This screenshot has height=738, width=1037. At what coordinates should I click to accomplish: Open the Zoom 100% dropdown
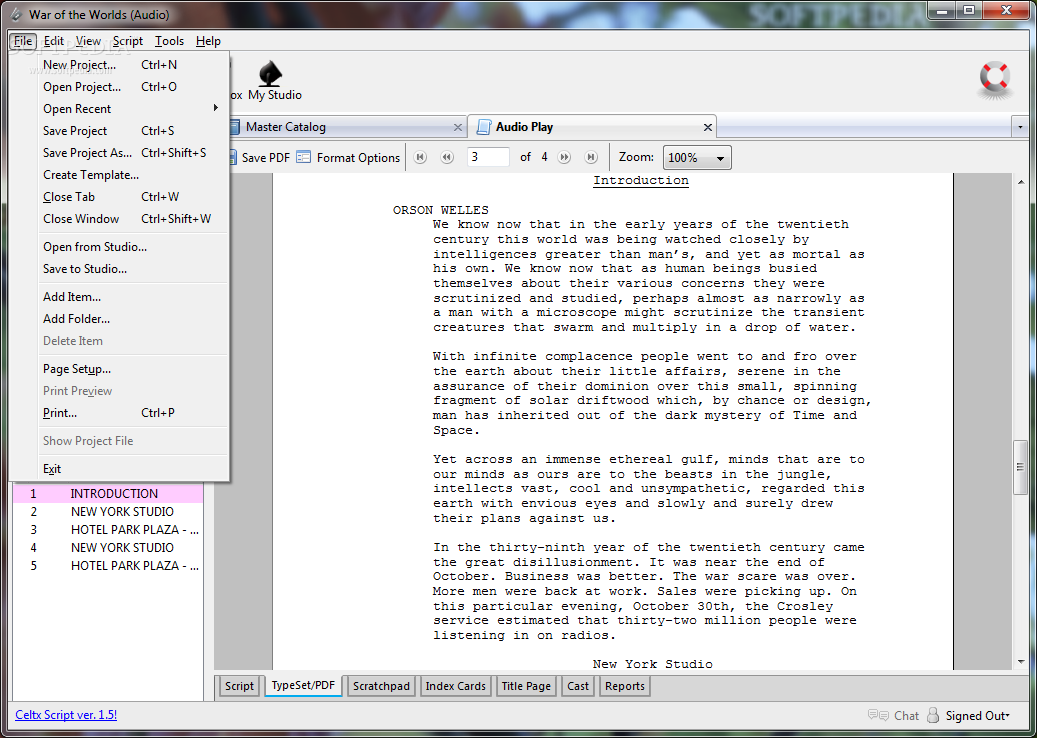coord(697,158)
